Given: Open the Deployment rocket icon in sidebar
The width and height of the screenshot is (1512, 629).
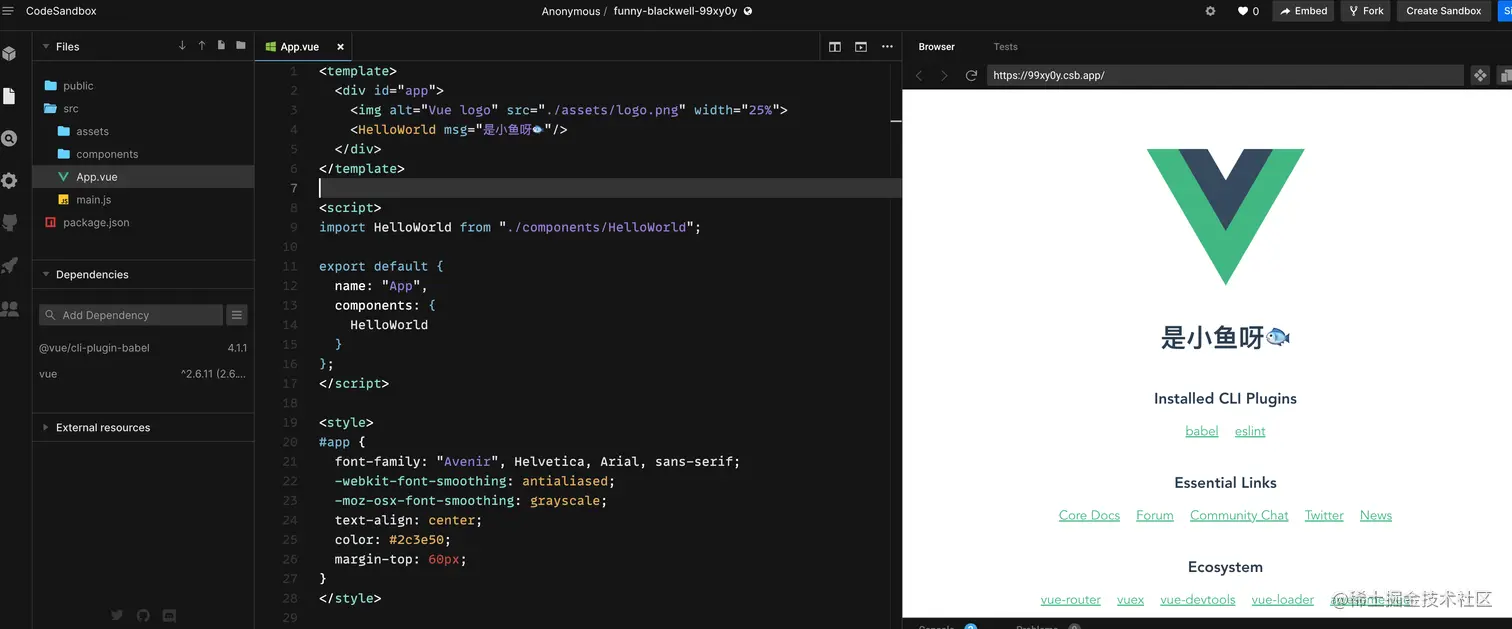Looking at the screenshot, I should 9,266.
